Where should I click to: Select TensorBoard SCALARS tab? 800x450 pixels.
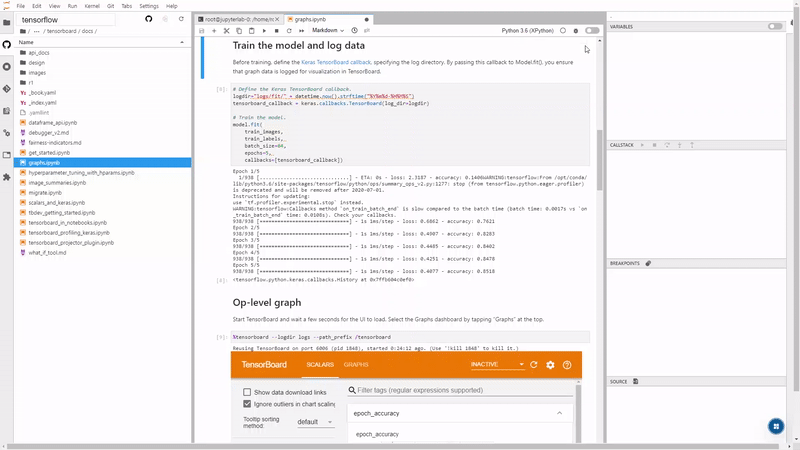click(x=320, y=365)
